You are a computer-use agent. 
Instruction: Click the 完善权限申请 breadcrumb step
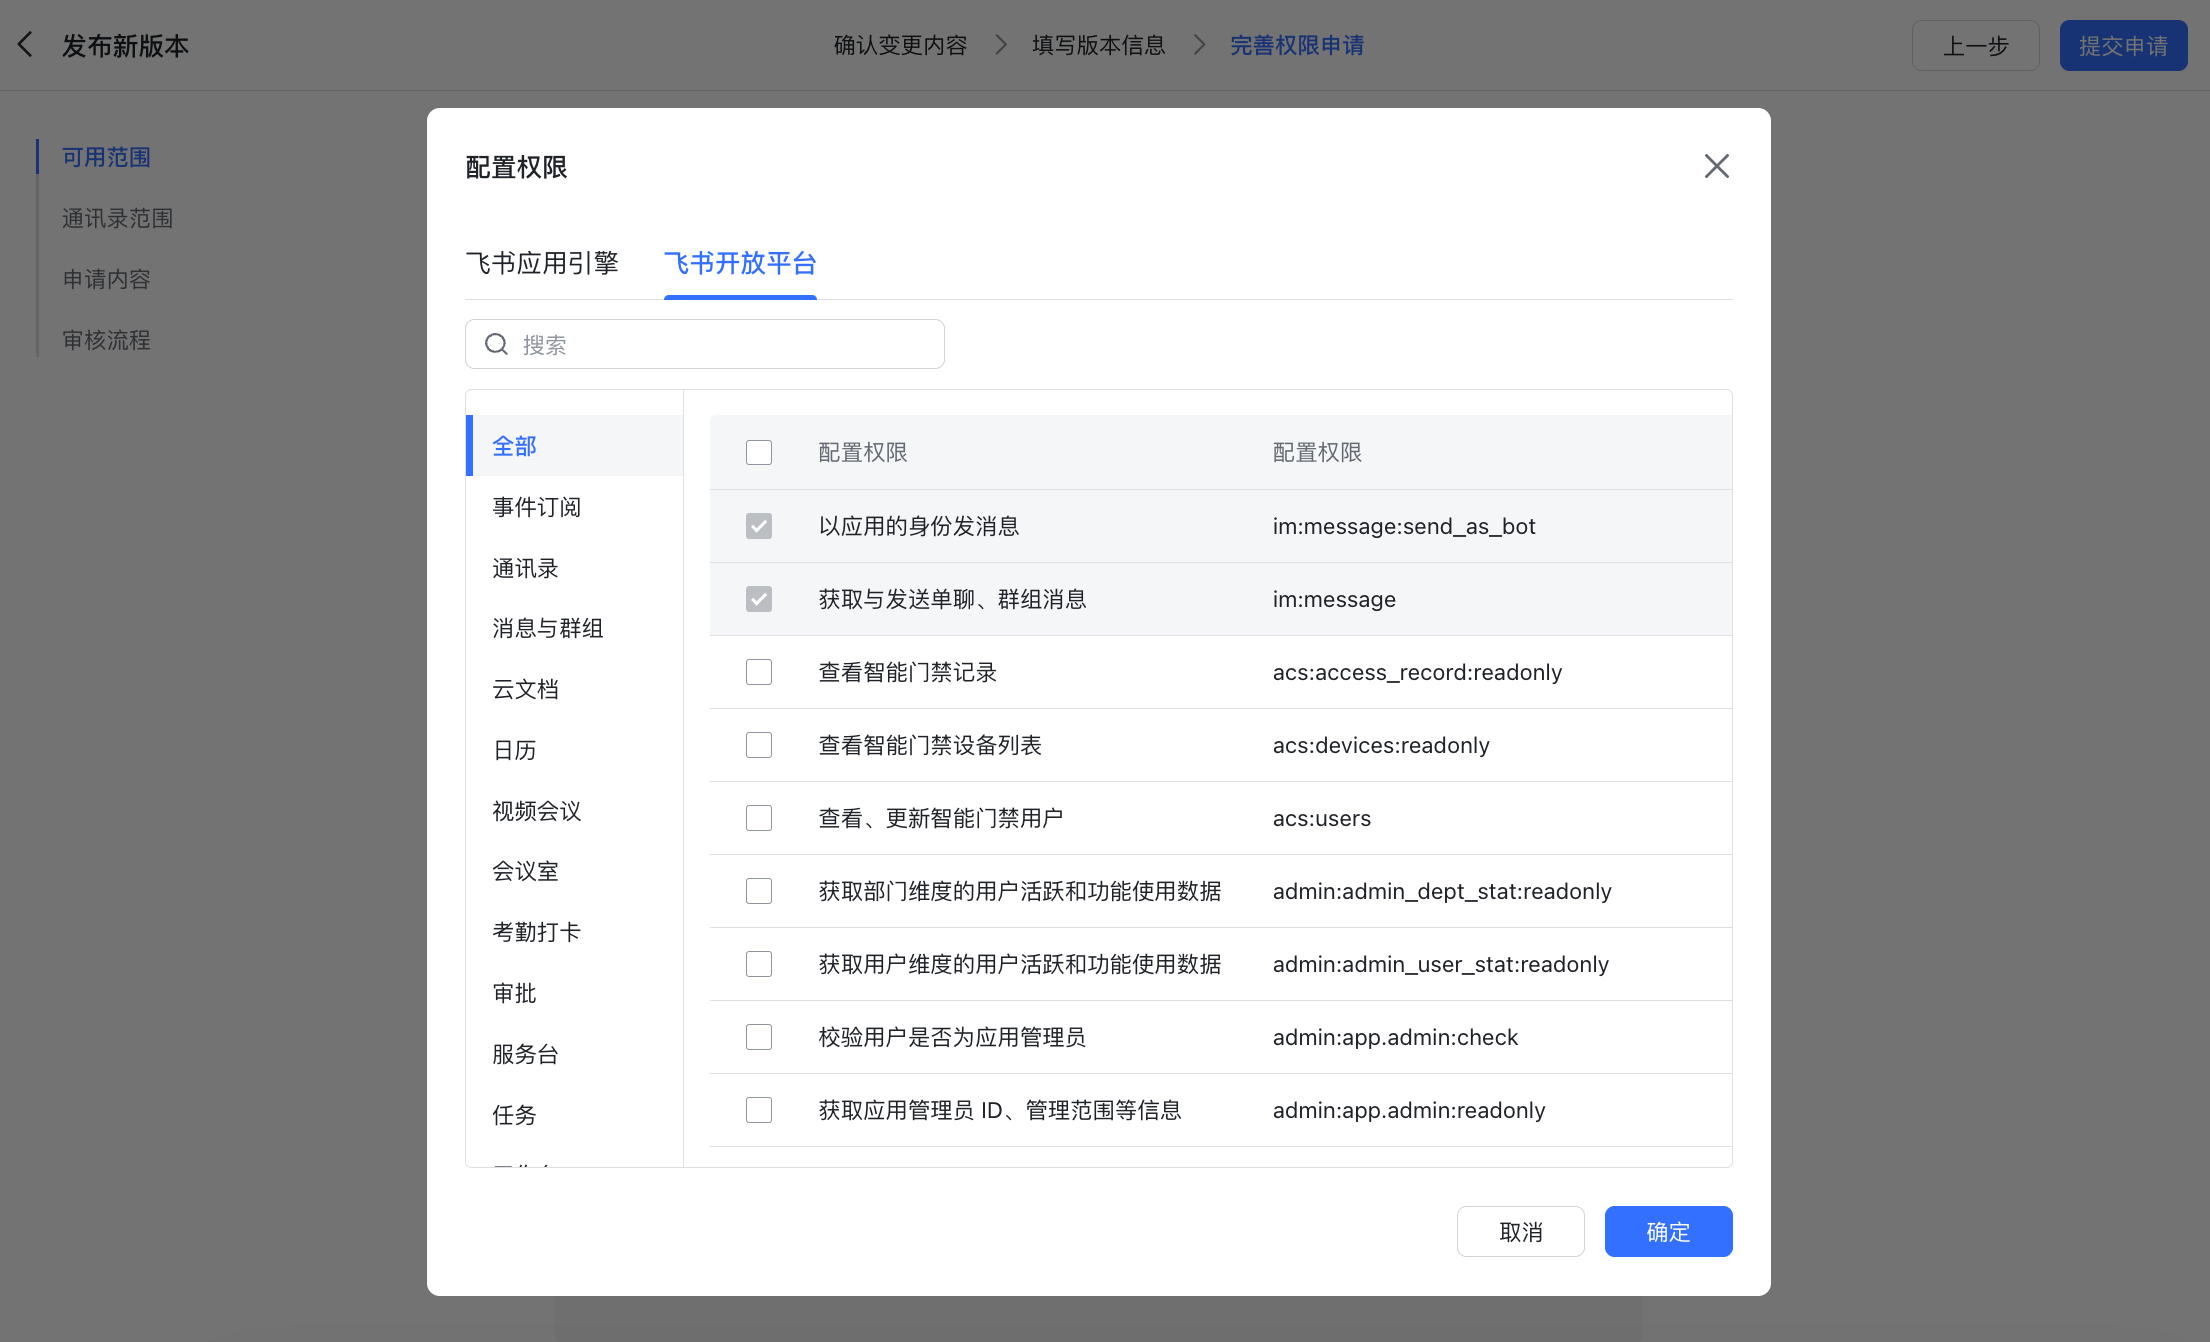(x=1296, y=45)
